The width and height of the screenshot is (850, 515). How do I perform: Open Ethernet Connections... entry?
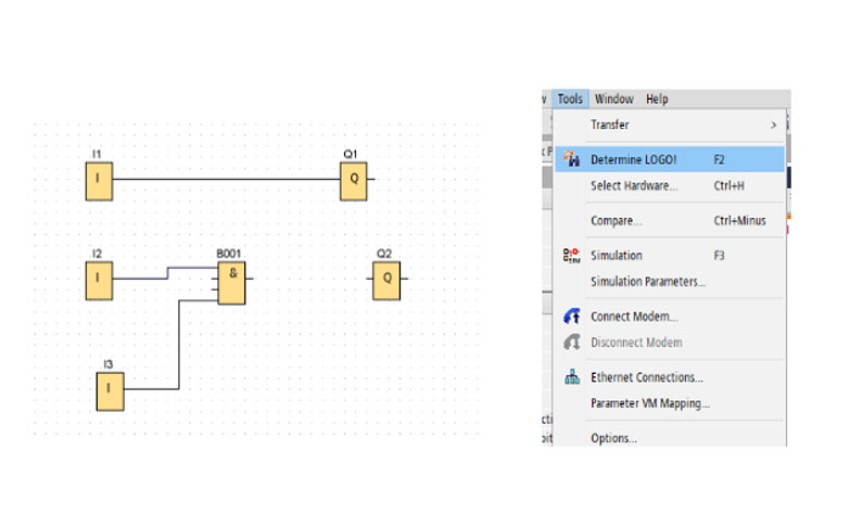(669, 377)
